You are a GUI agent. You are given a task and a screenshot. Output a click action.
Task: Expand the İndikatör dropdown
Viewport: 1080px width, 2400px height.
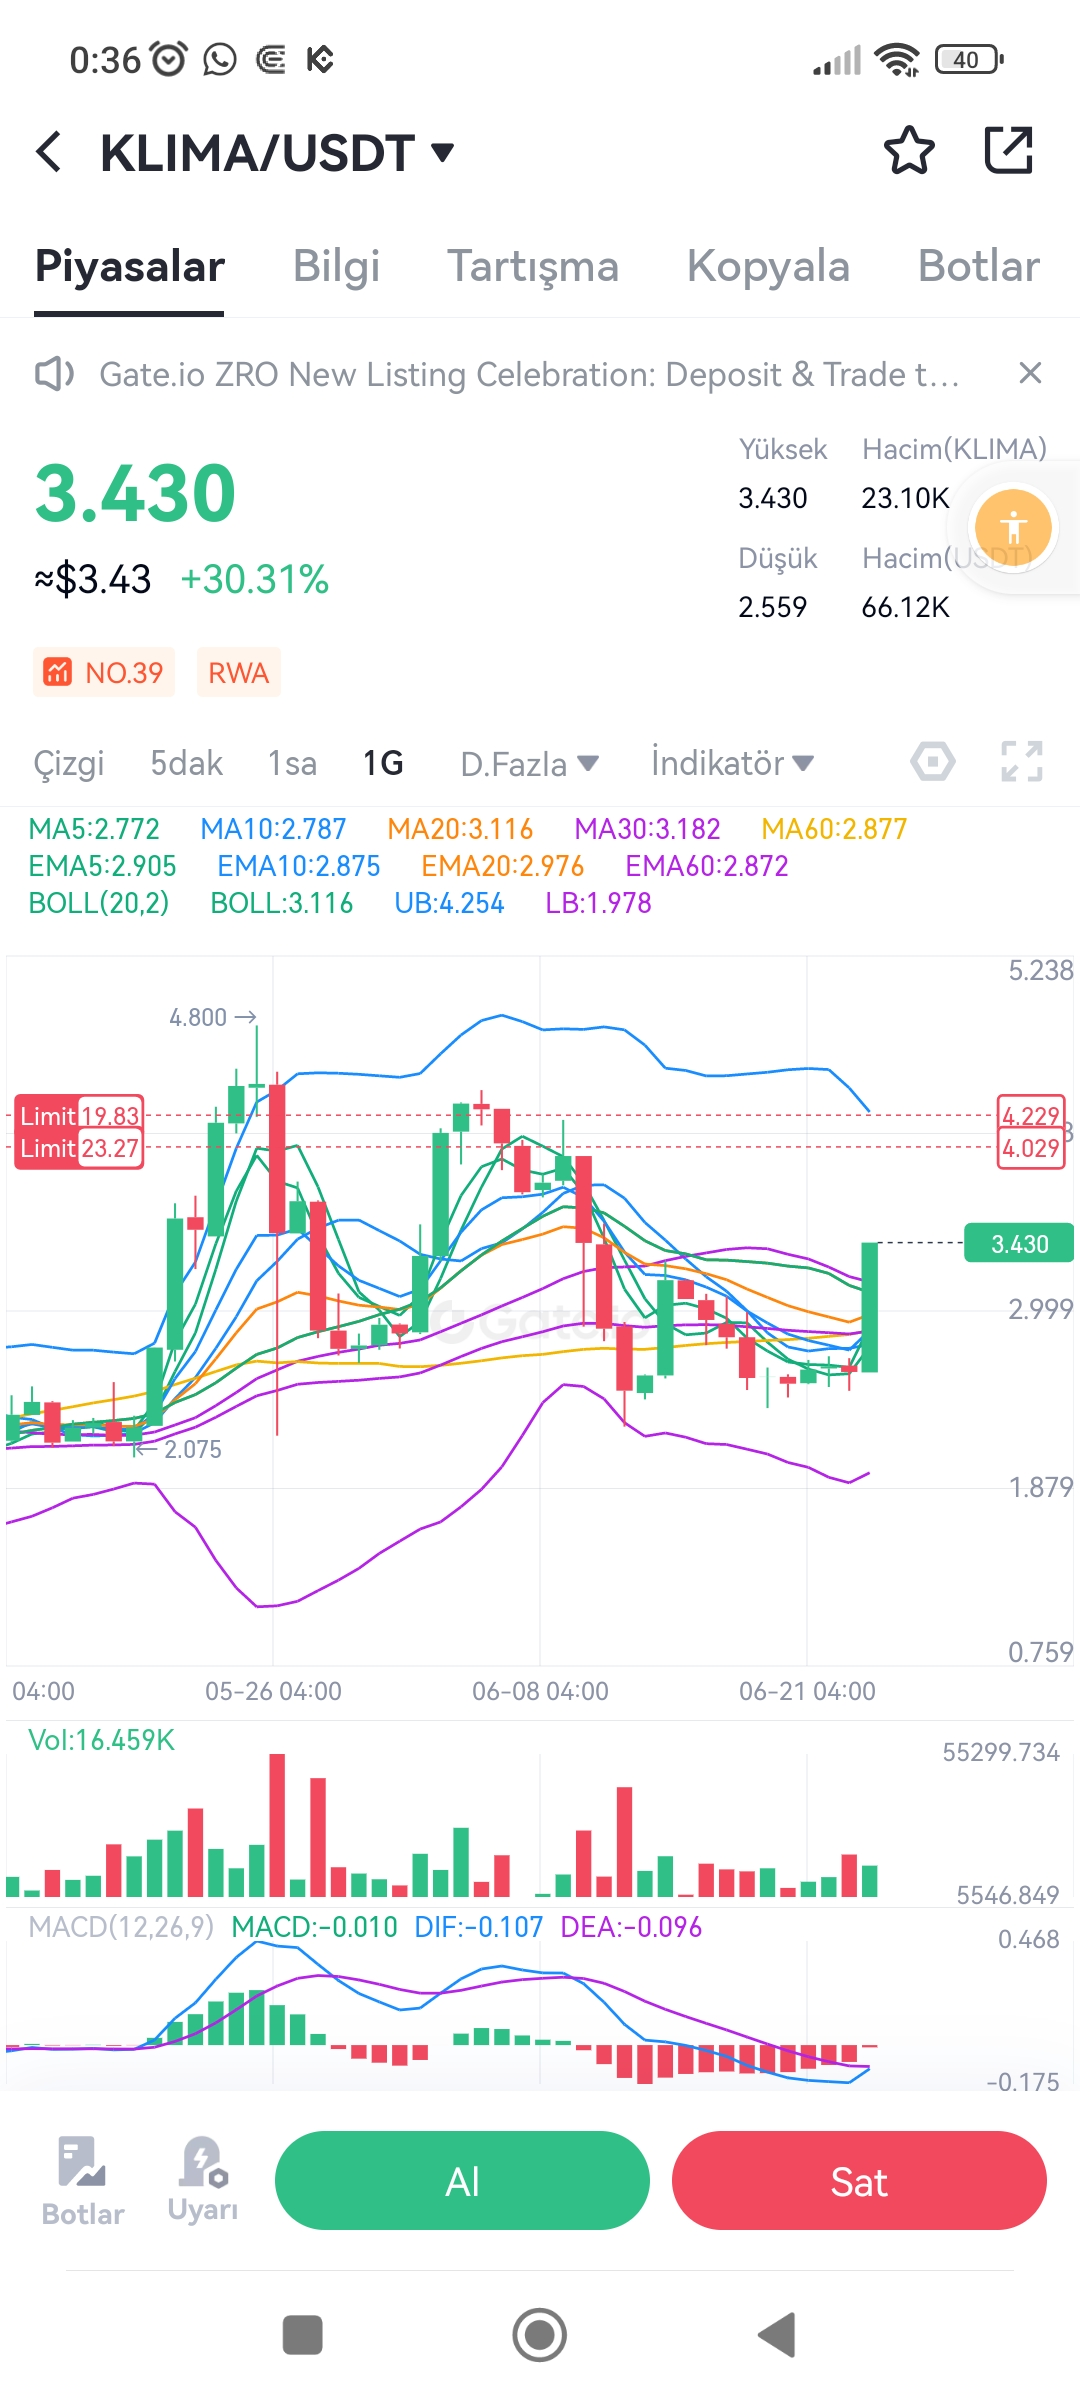[x=732, y=763]
